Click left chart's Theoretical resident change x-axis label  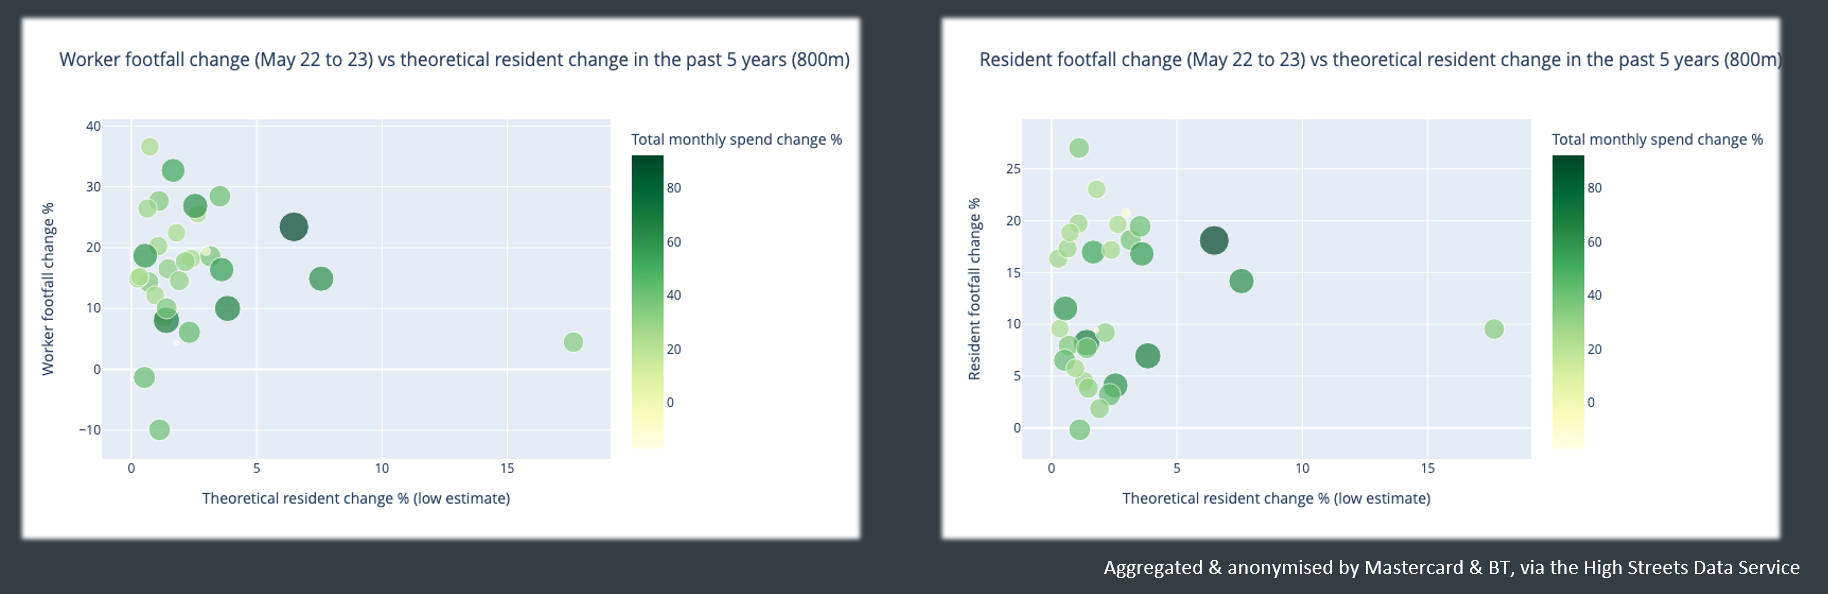coord(356,498)
